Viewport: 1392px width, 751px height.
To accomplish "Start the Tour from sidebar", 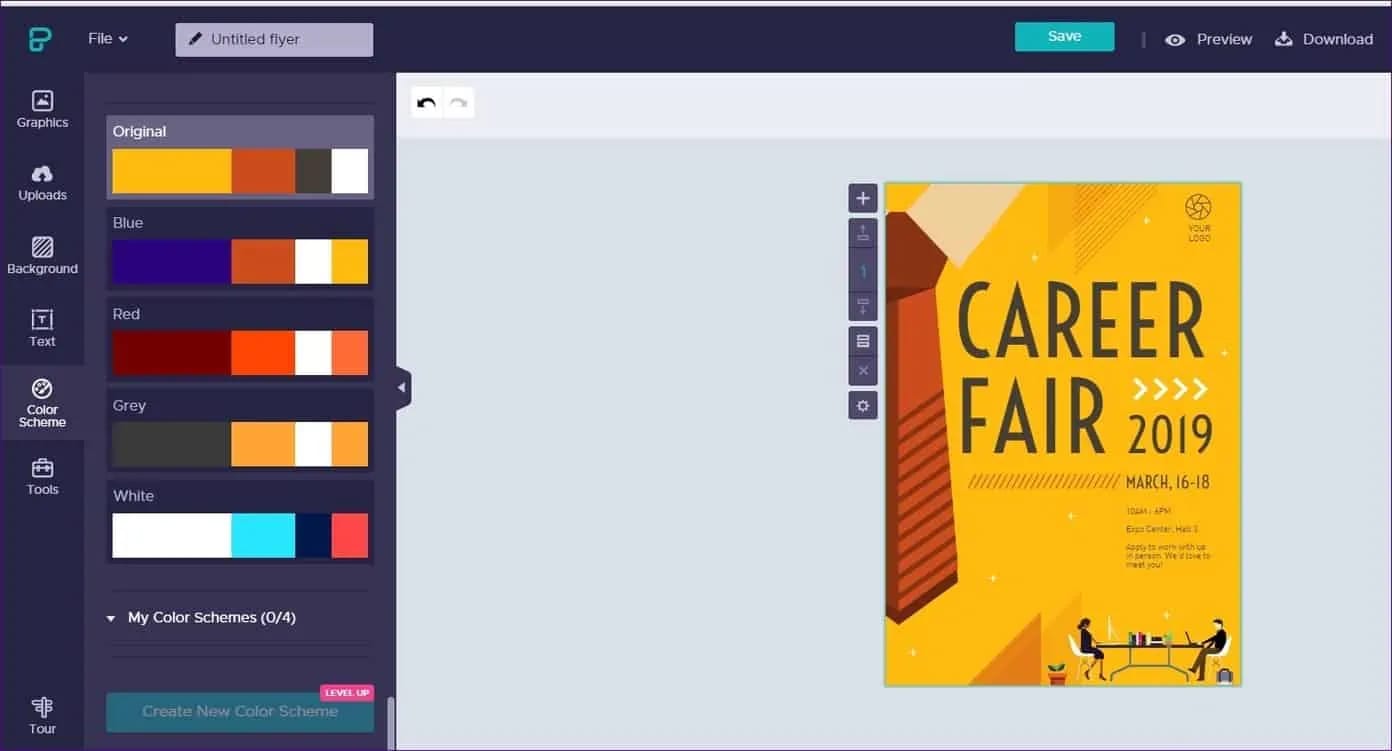I will coord(42,715).
